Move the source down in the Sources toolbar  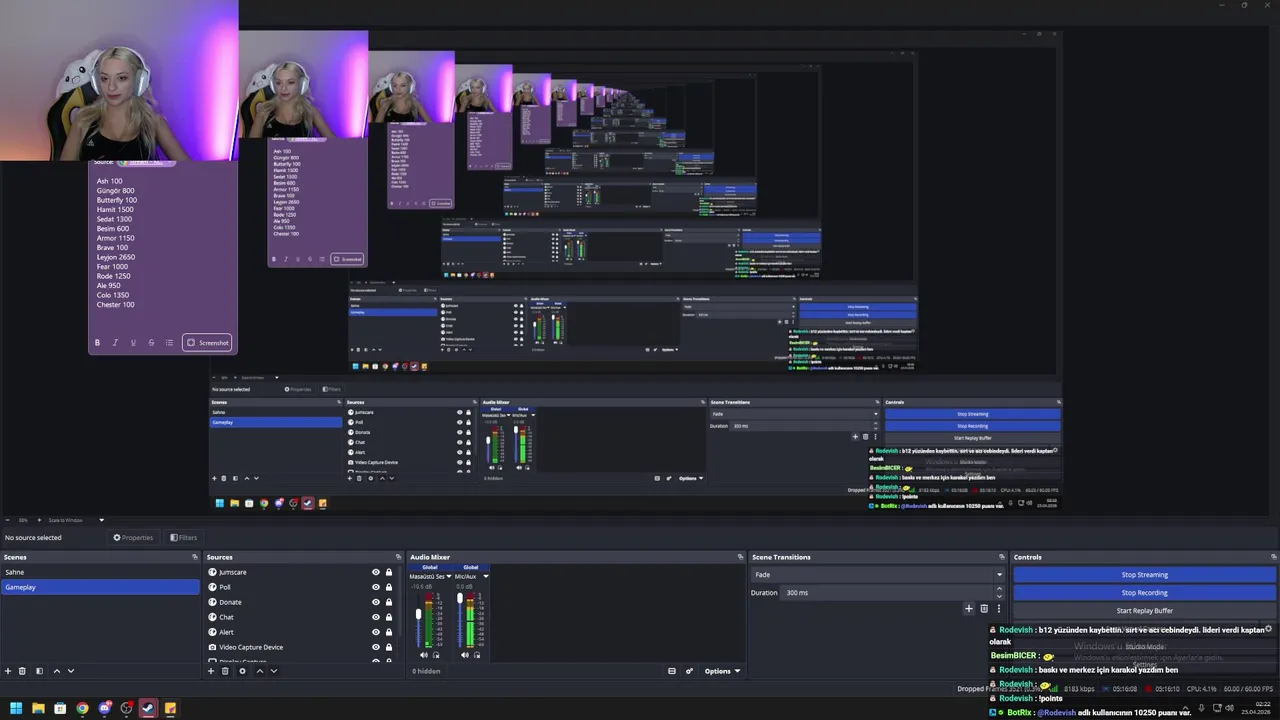coord(273,671)
